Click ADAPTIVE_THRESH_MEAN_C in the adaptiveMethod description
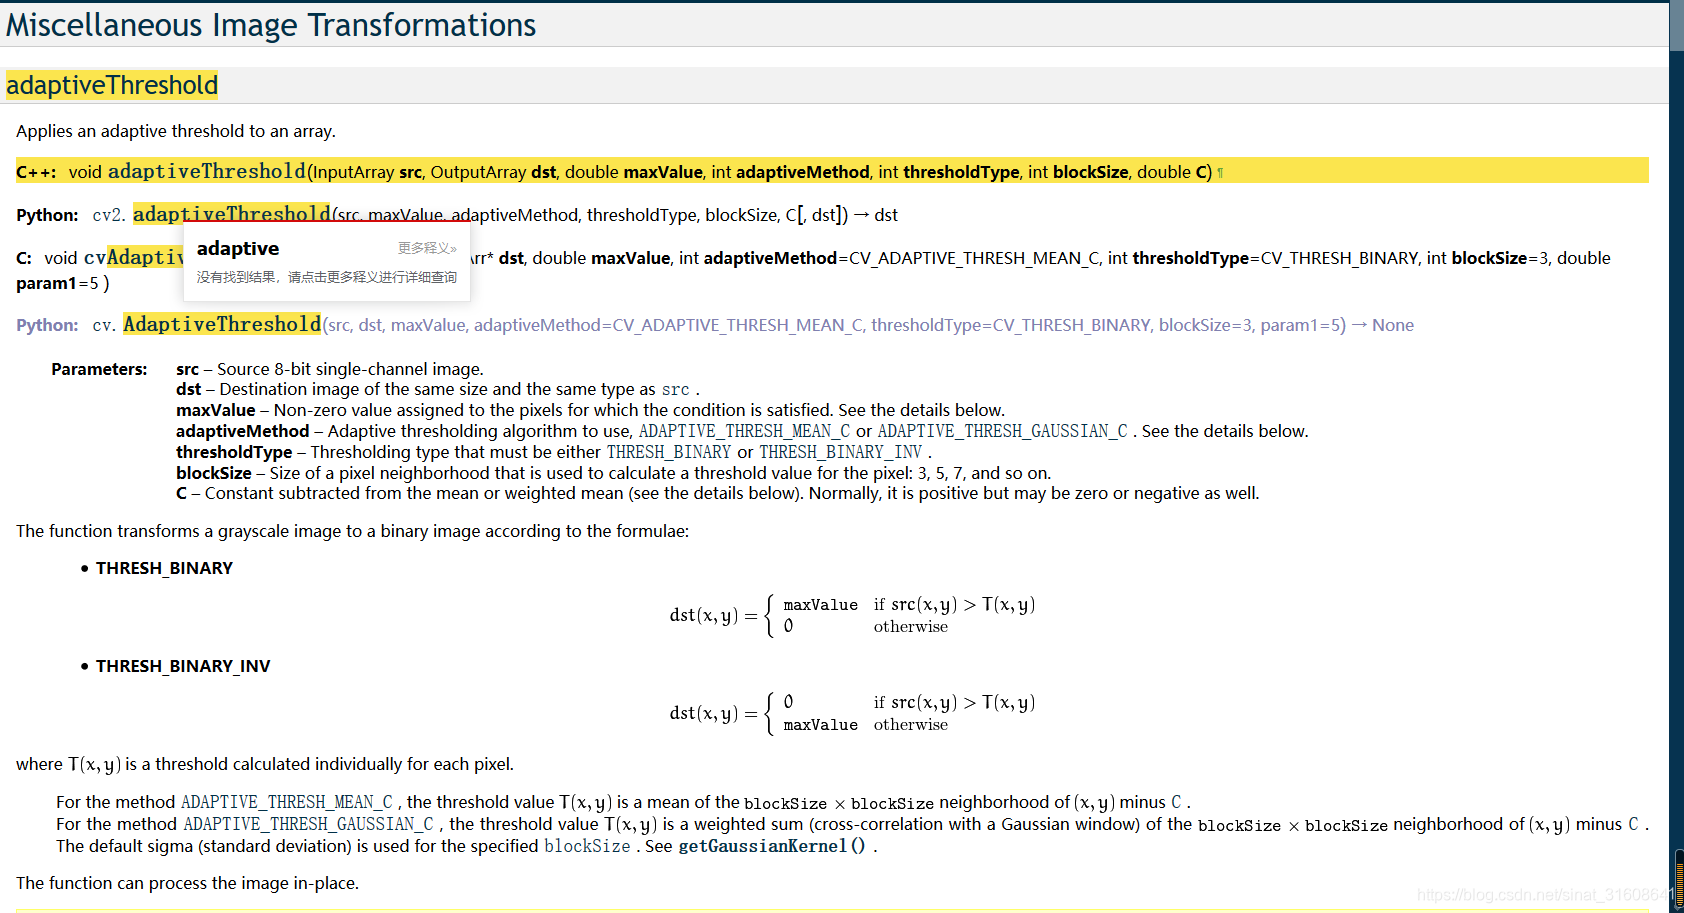The image size is (1684, 913). pyautogui.click(x=744, y=431)
